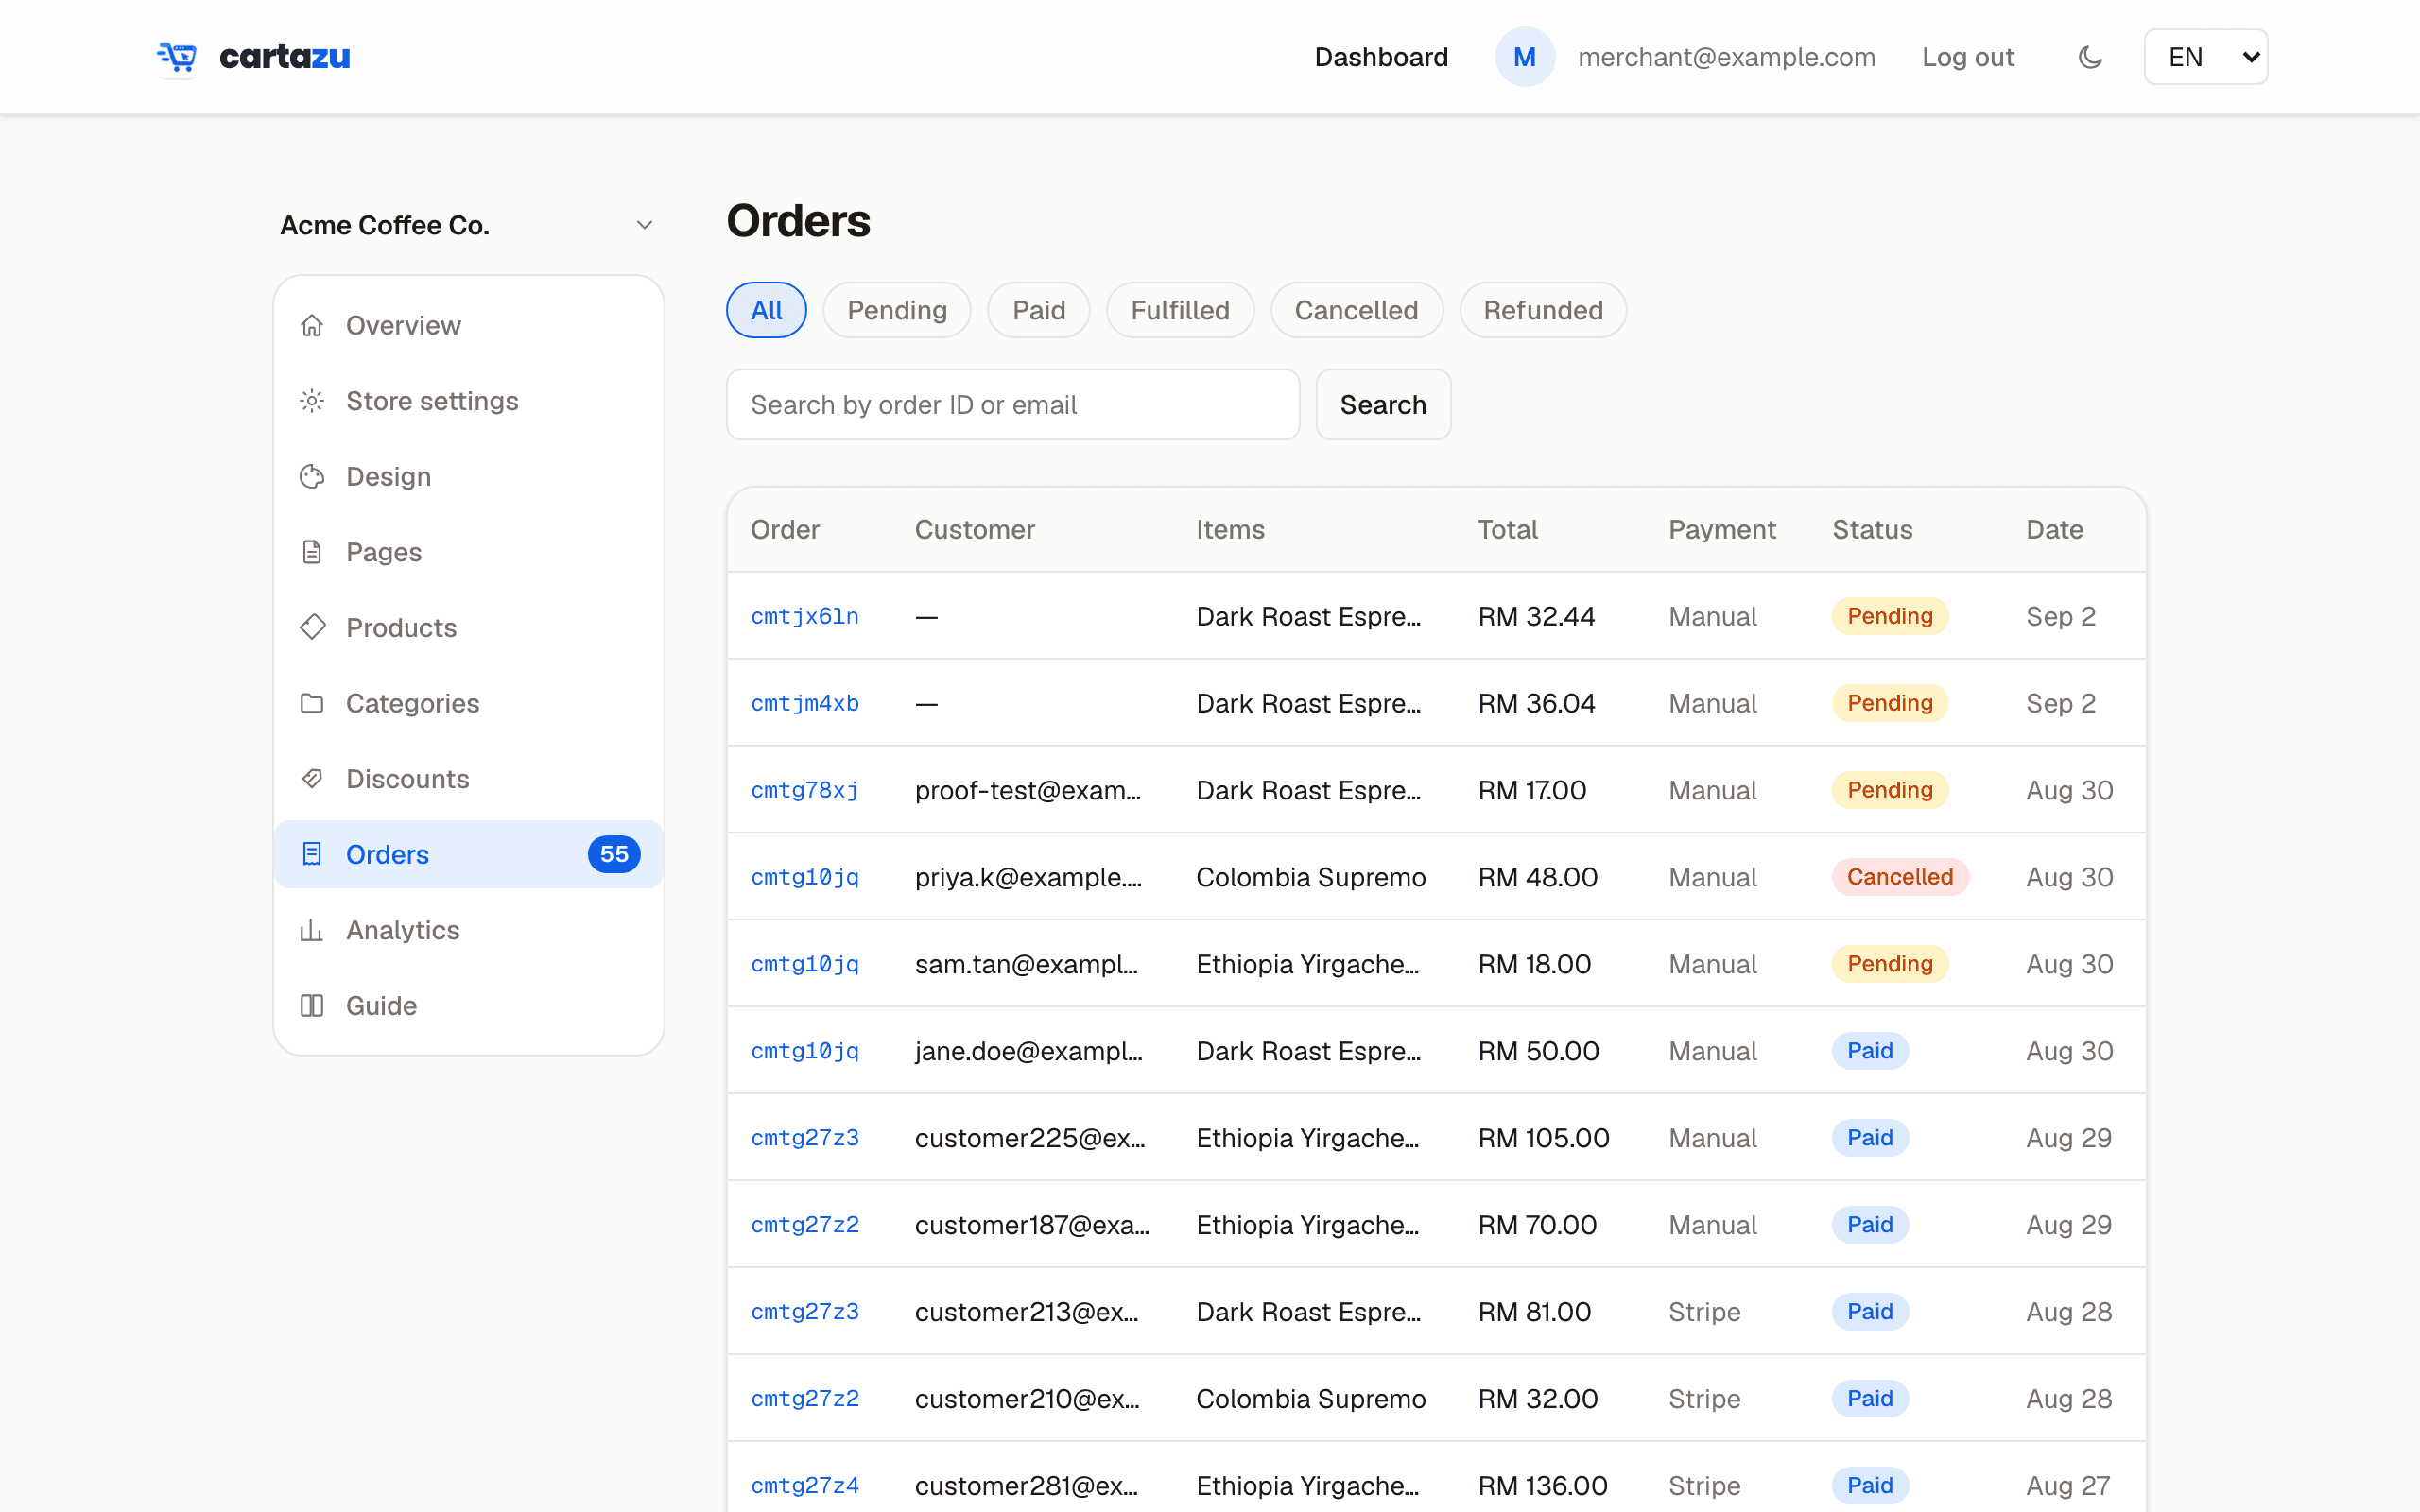
Task: Click the Log out link
Action: 1967,57
